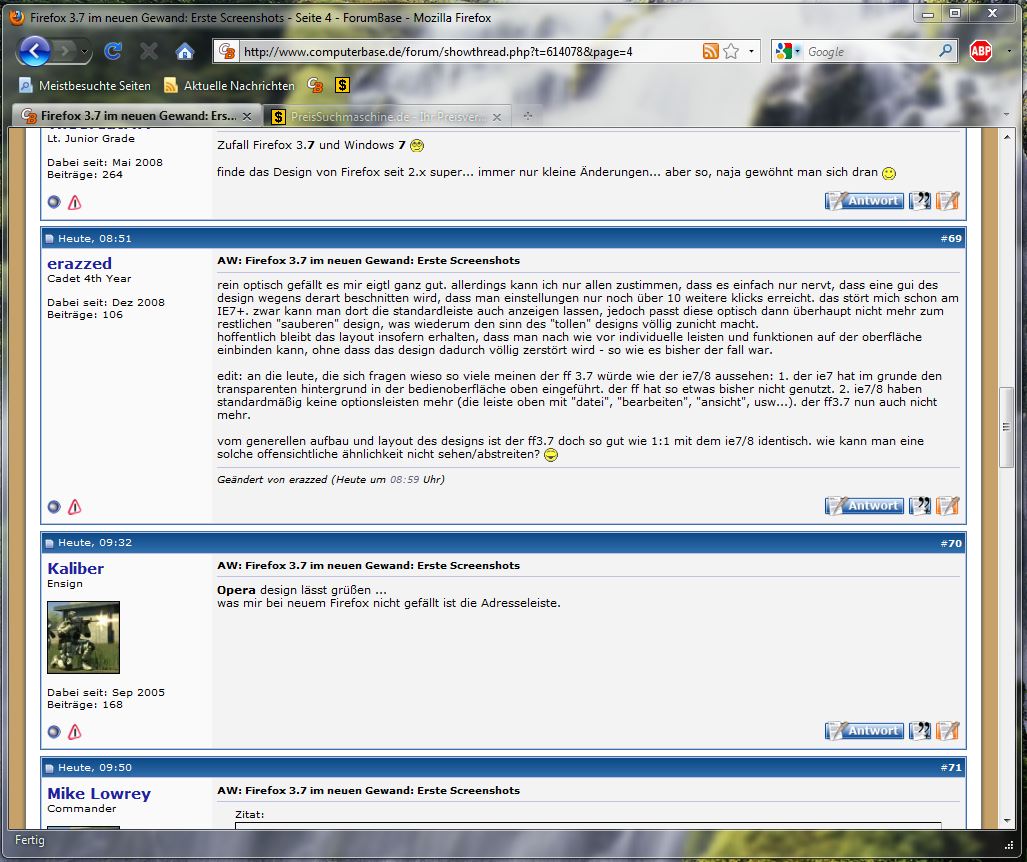Click the address bar URL field
The height and width of the screenshot is (862, 1027).
coord(468,52)
